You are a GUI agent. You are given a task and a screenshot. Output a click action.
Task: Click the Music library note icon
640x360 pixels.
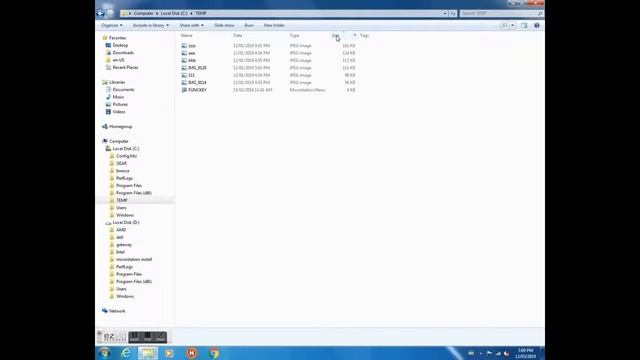coord(108,97)
